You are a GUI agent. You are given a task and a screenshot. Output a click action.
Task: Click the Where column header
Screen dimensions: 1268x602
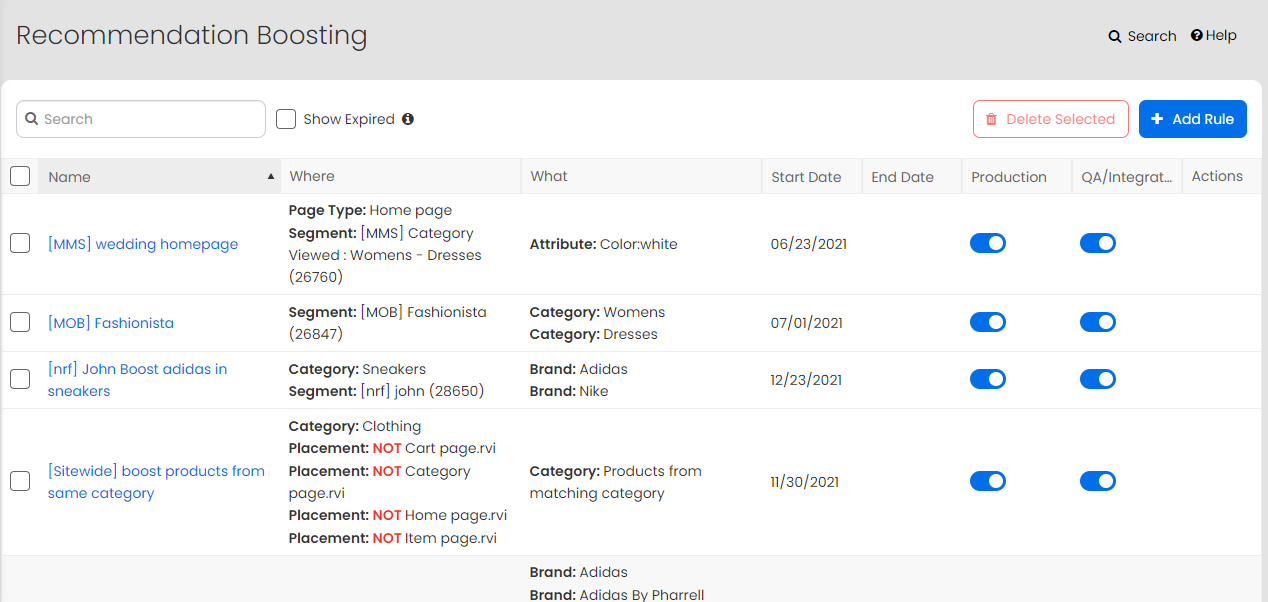click(x=401, y=176)
